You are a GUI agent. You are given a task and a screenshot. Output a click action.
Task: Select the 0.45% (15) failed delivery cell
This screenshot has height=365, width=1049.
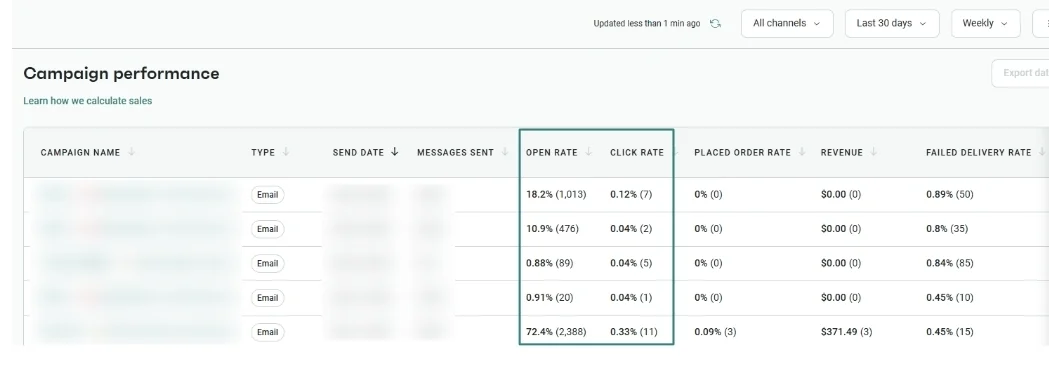[949, 332]
